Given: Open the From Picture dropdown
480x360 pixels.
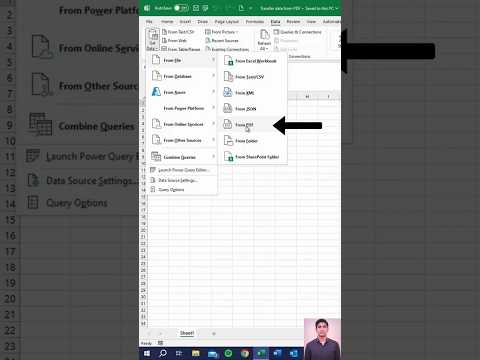Looking at the screenshot, I should point(222,32).
